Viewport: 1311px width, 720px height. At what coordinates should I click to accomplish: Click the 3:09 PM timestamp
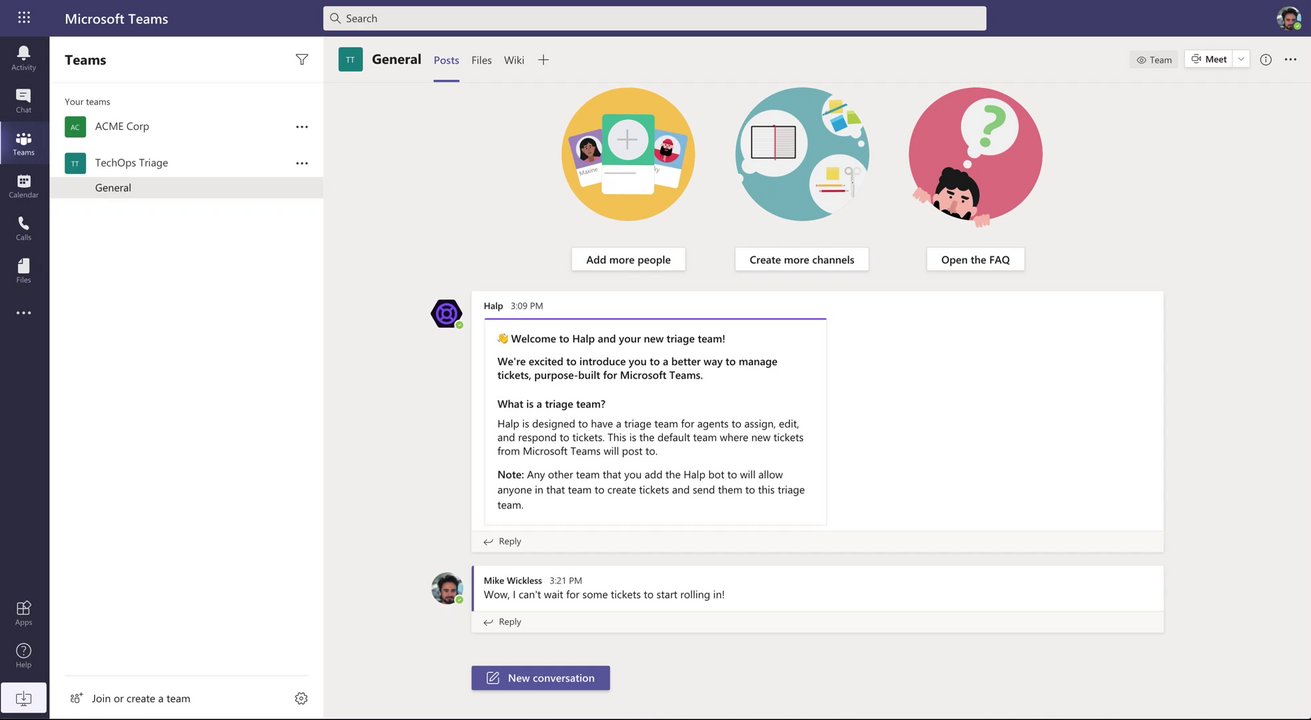[x=527, y=306]
